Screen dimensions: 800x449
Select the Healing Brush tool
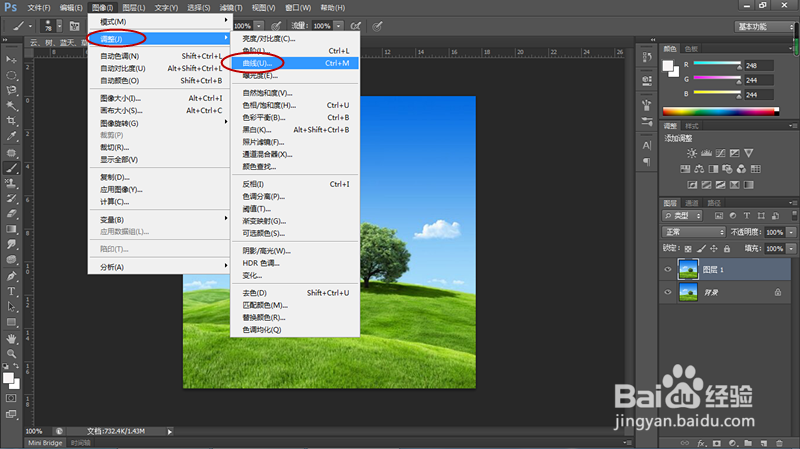11,153
